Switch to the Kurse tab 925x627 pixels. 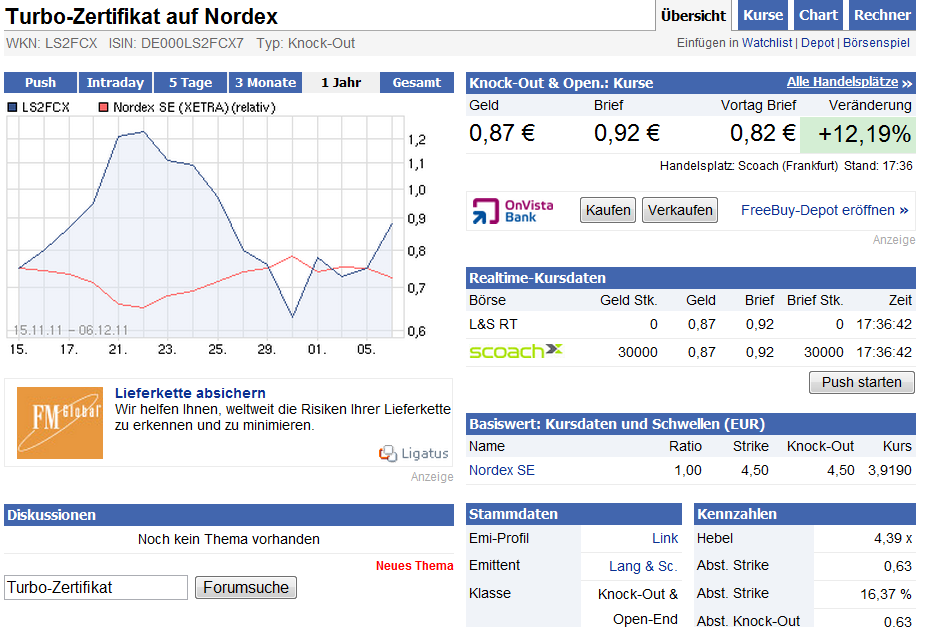(763, 15)
